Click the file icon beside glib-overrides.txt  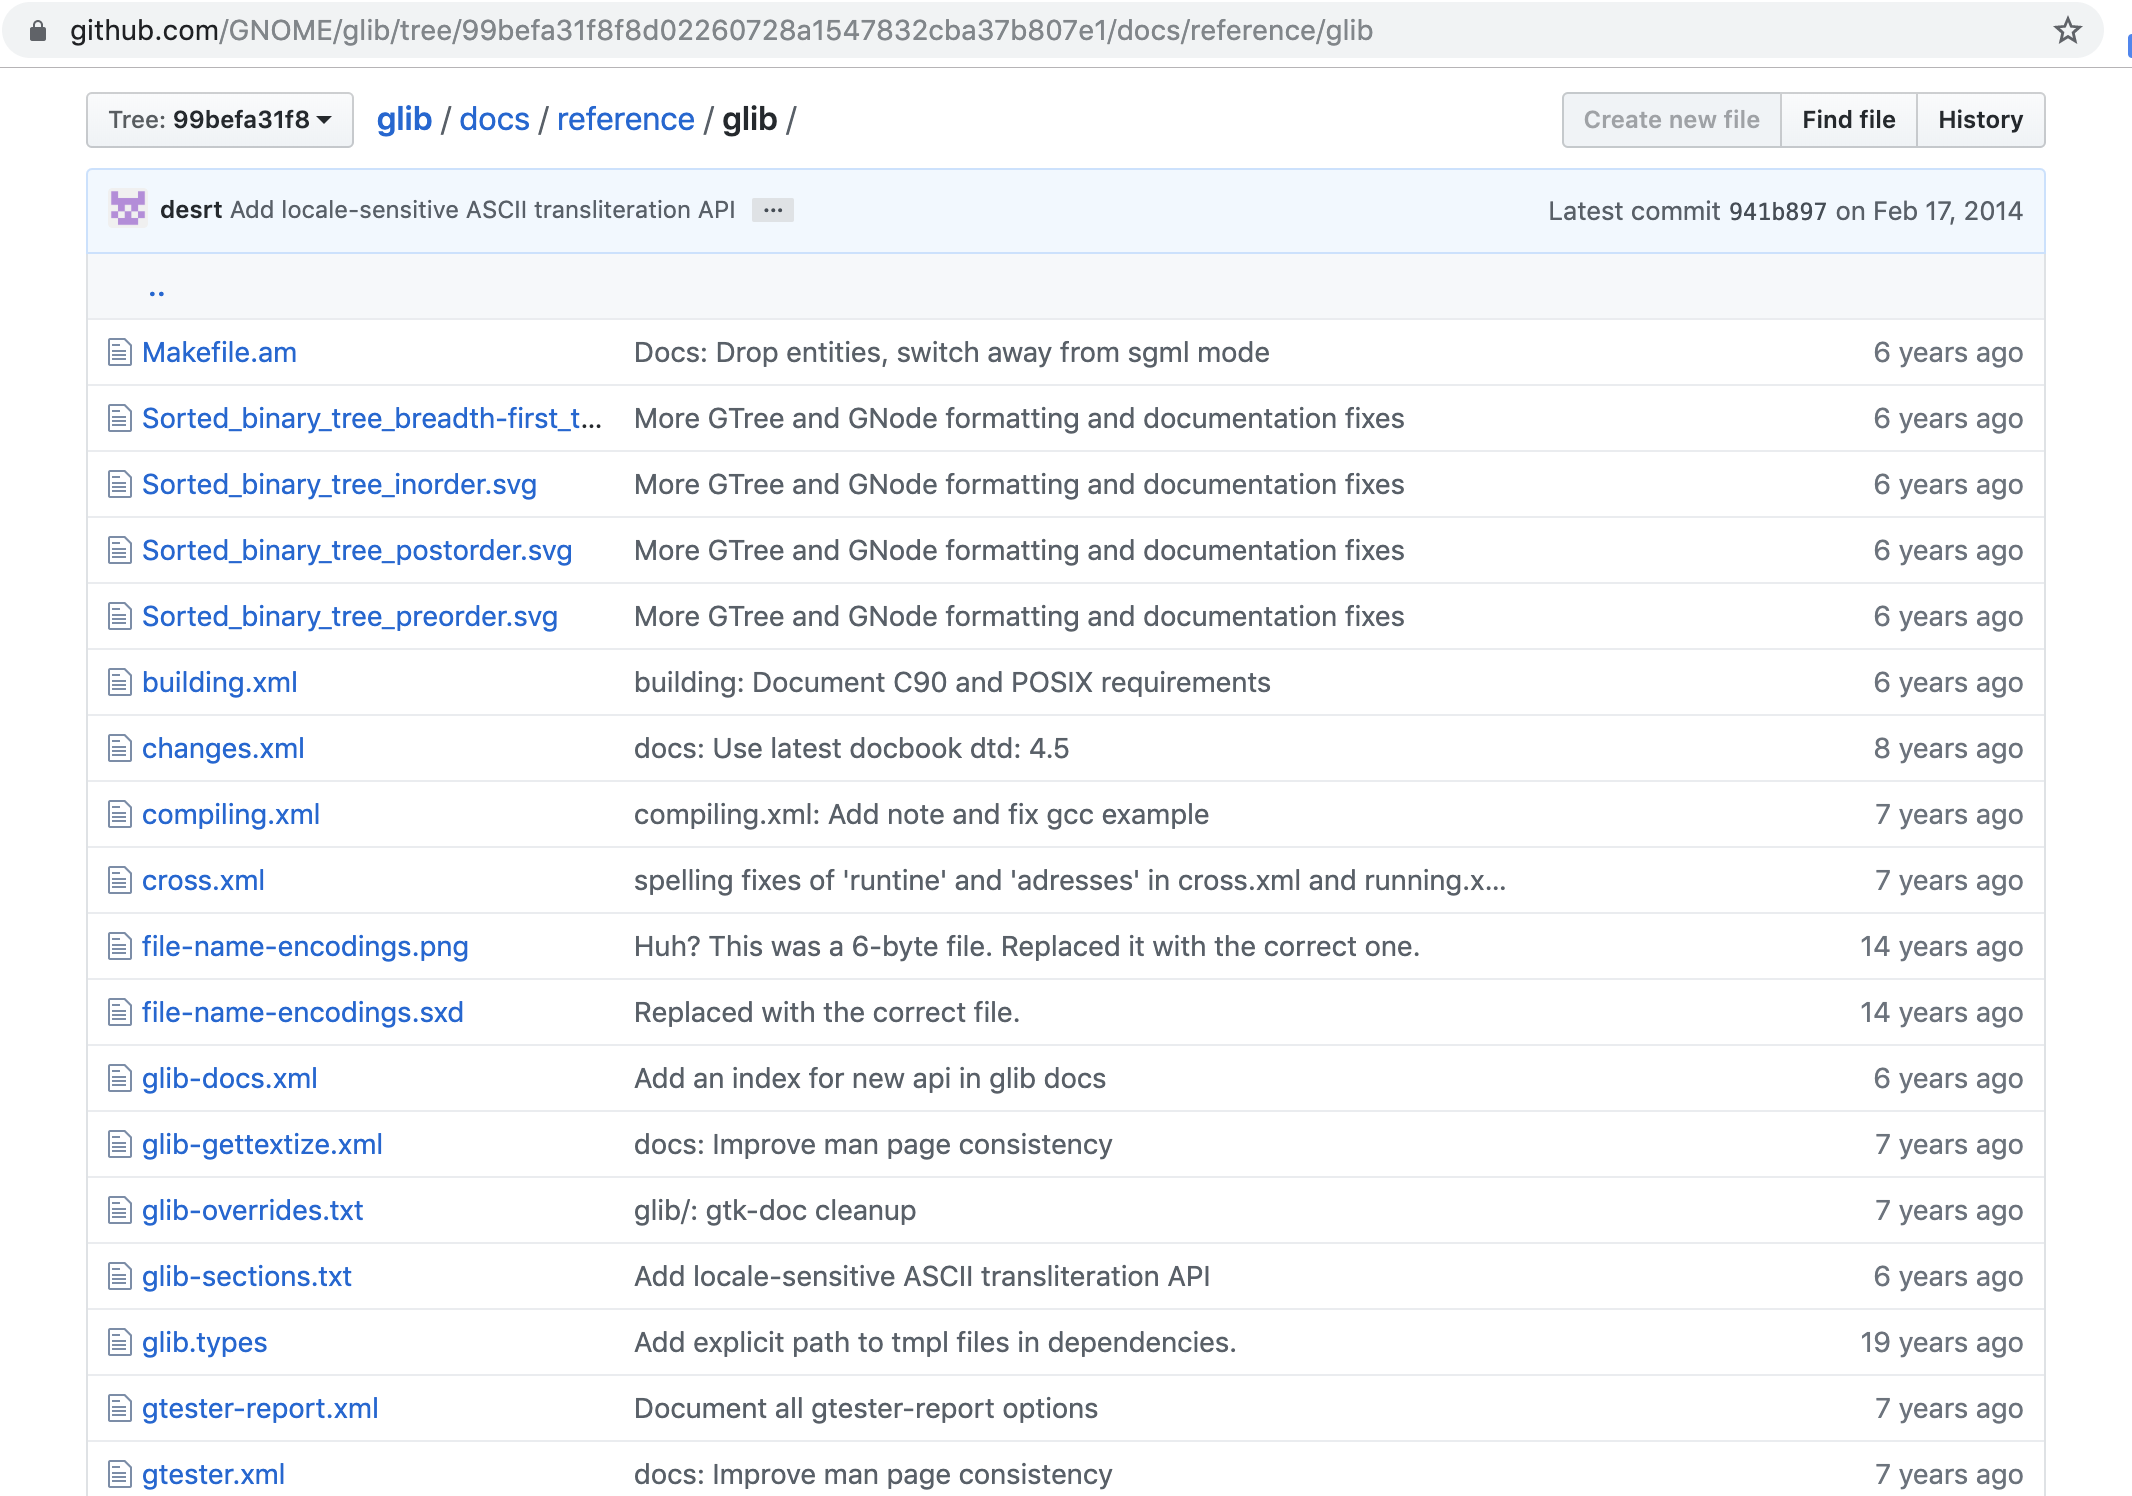[120, 1211]
